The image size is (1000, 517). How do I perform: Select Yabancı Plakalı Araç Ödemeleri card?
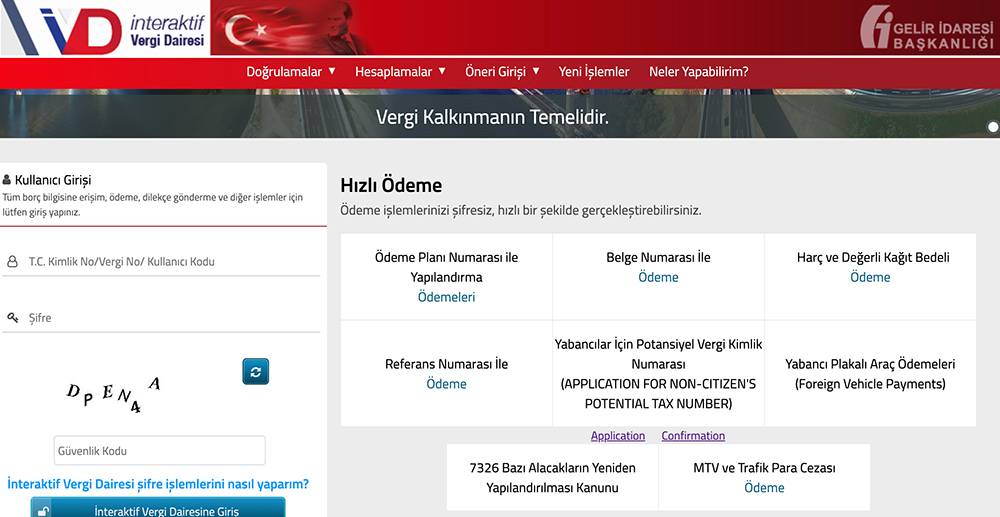(870, 374)
